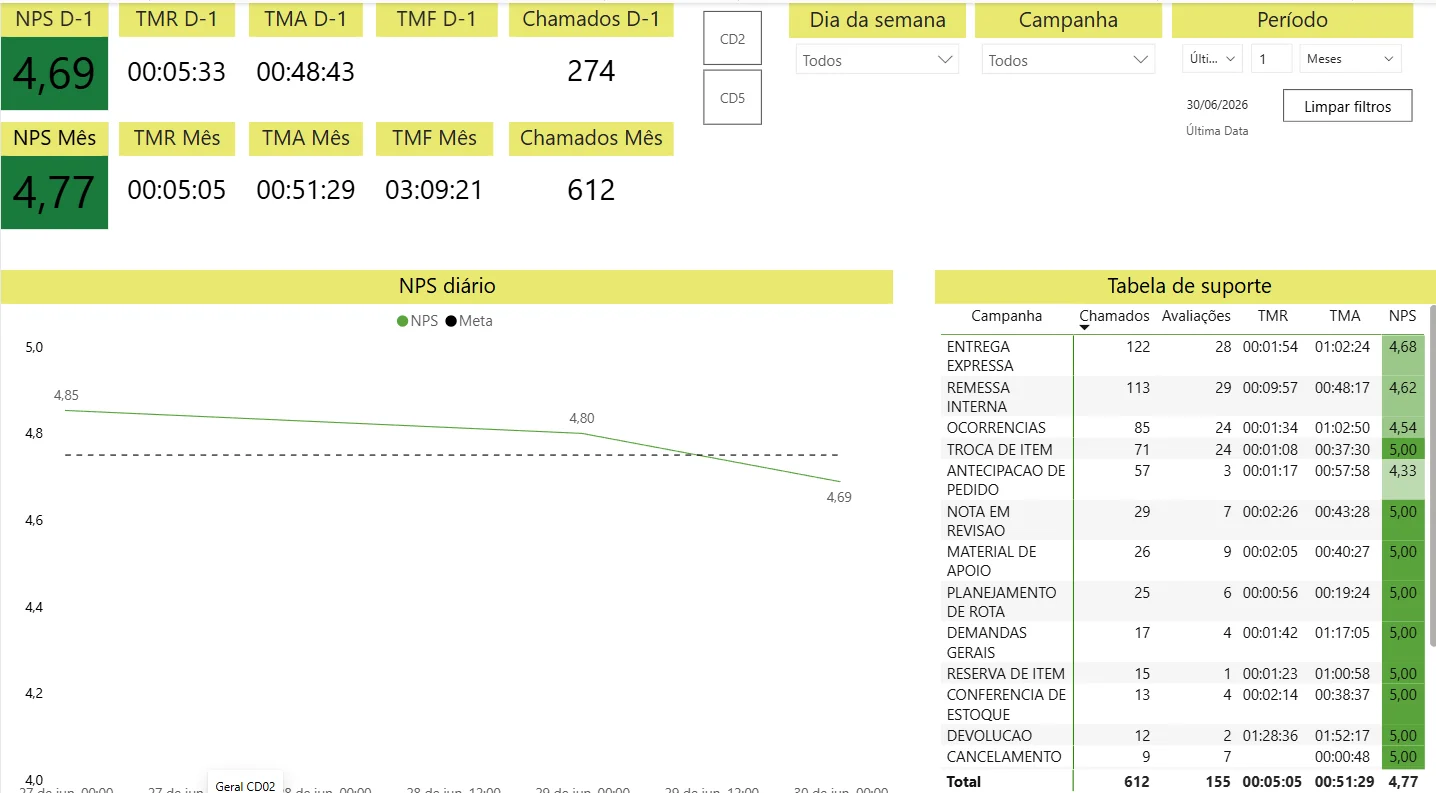Click the Limpar filtros button
The width and height of the screenshot is (1436, 793).
[1347, 106]
